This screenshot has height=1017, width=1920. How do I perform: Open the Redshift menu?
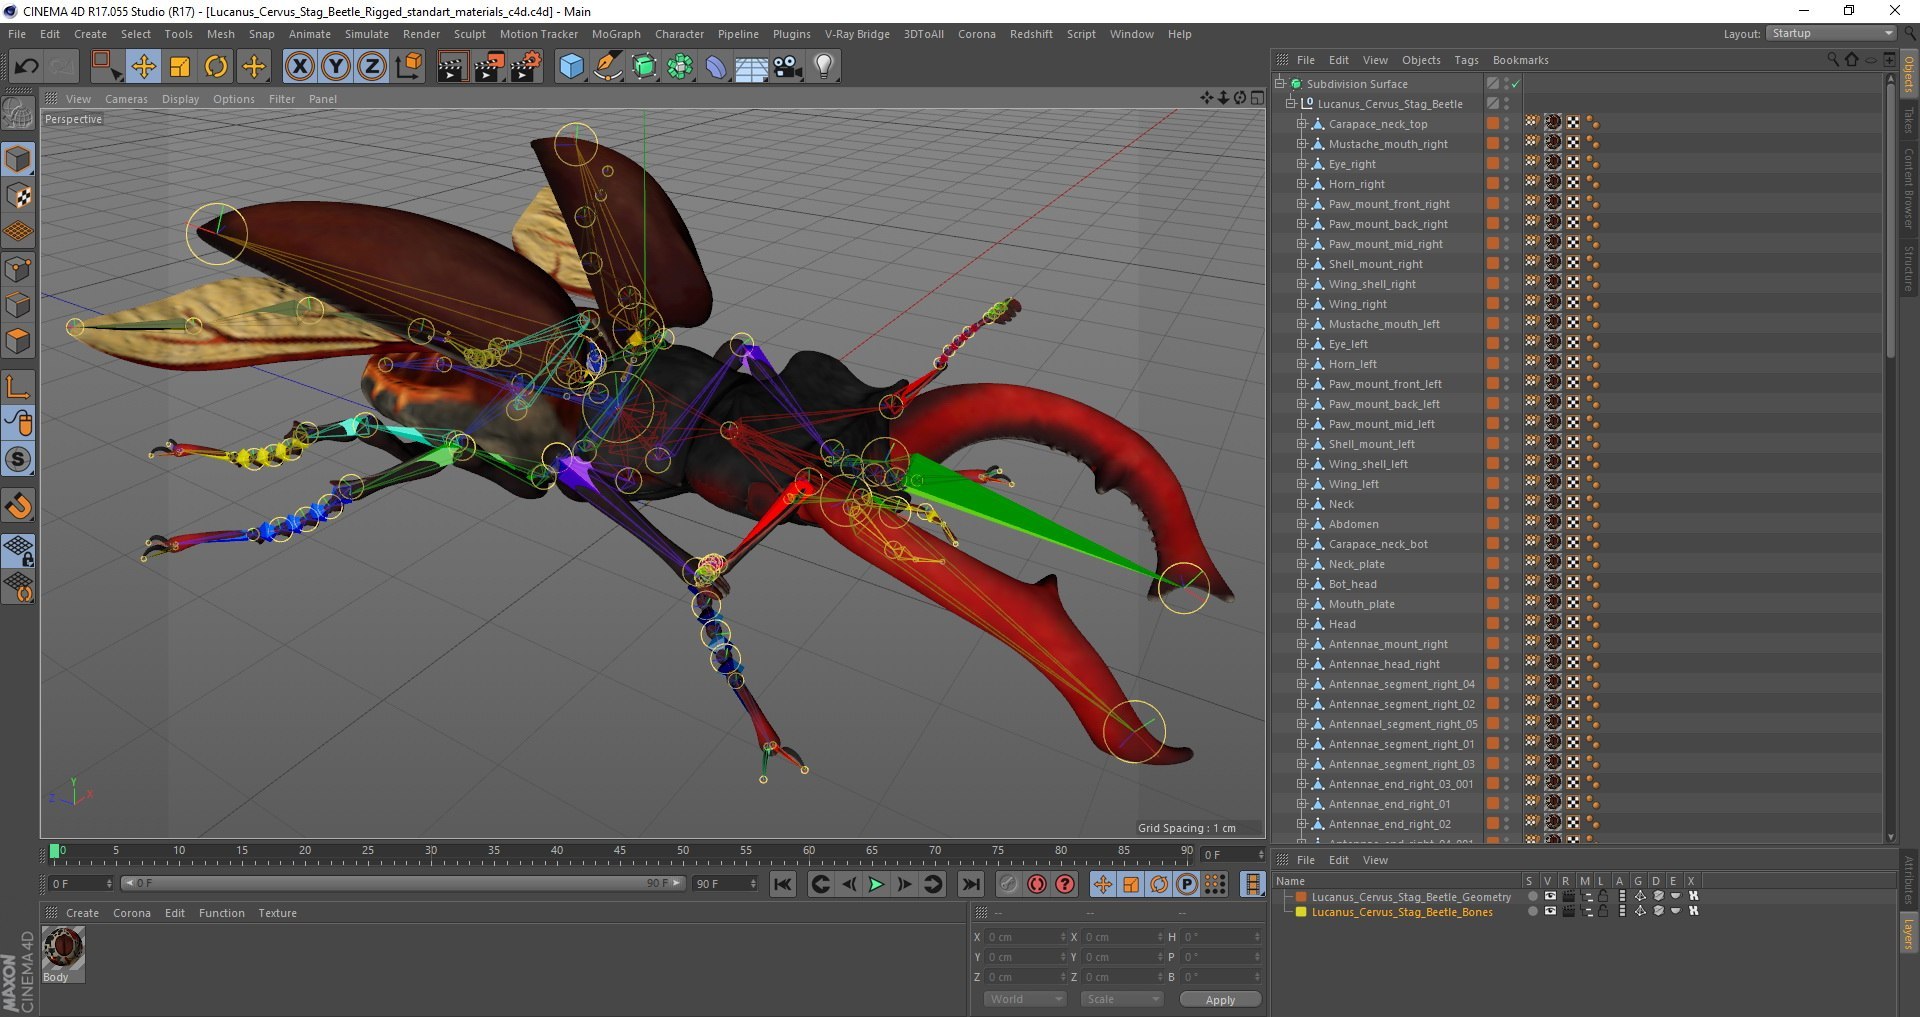pos(1031,34)
